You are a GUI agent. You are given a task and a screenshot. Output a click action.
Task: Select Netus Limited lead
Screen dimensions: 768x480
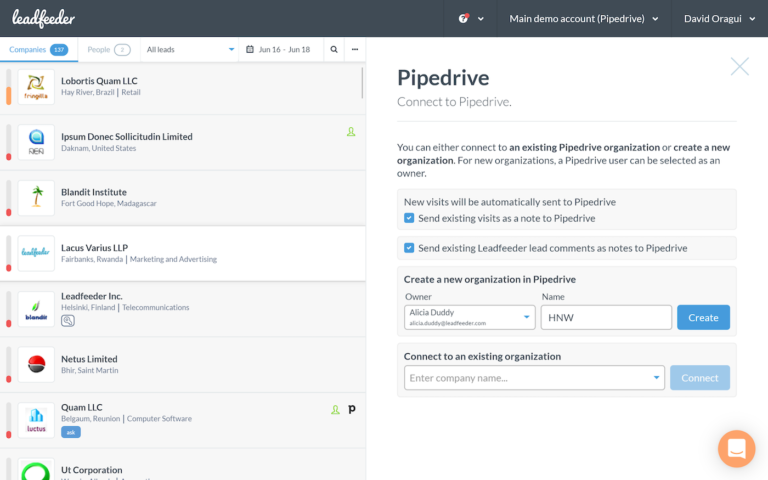[183, 364]
